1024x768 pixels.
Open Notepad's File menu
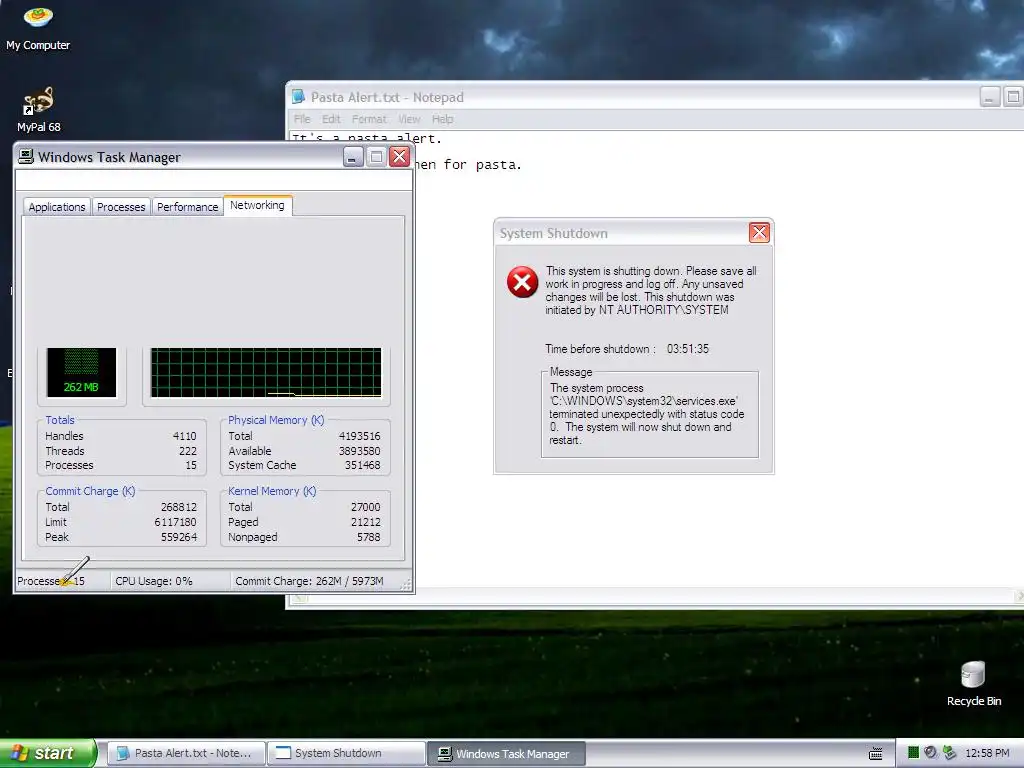[x=302, y=119]
